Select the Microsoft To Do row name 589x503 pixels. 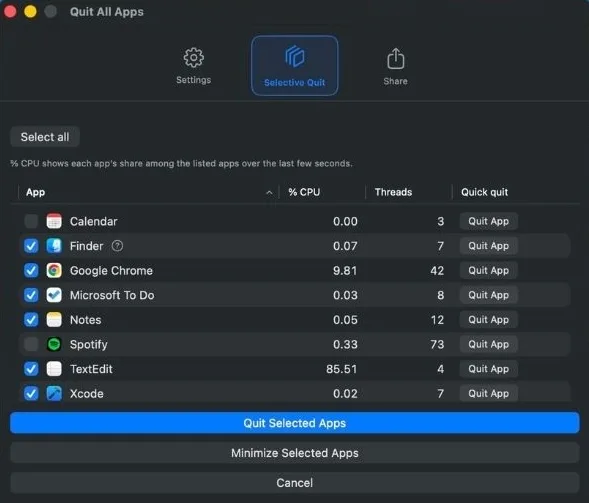(112, 295)
